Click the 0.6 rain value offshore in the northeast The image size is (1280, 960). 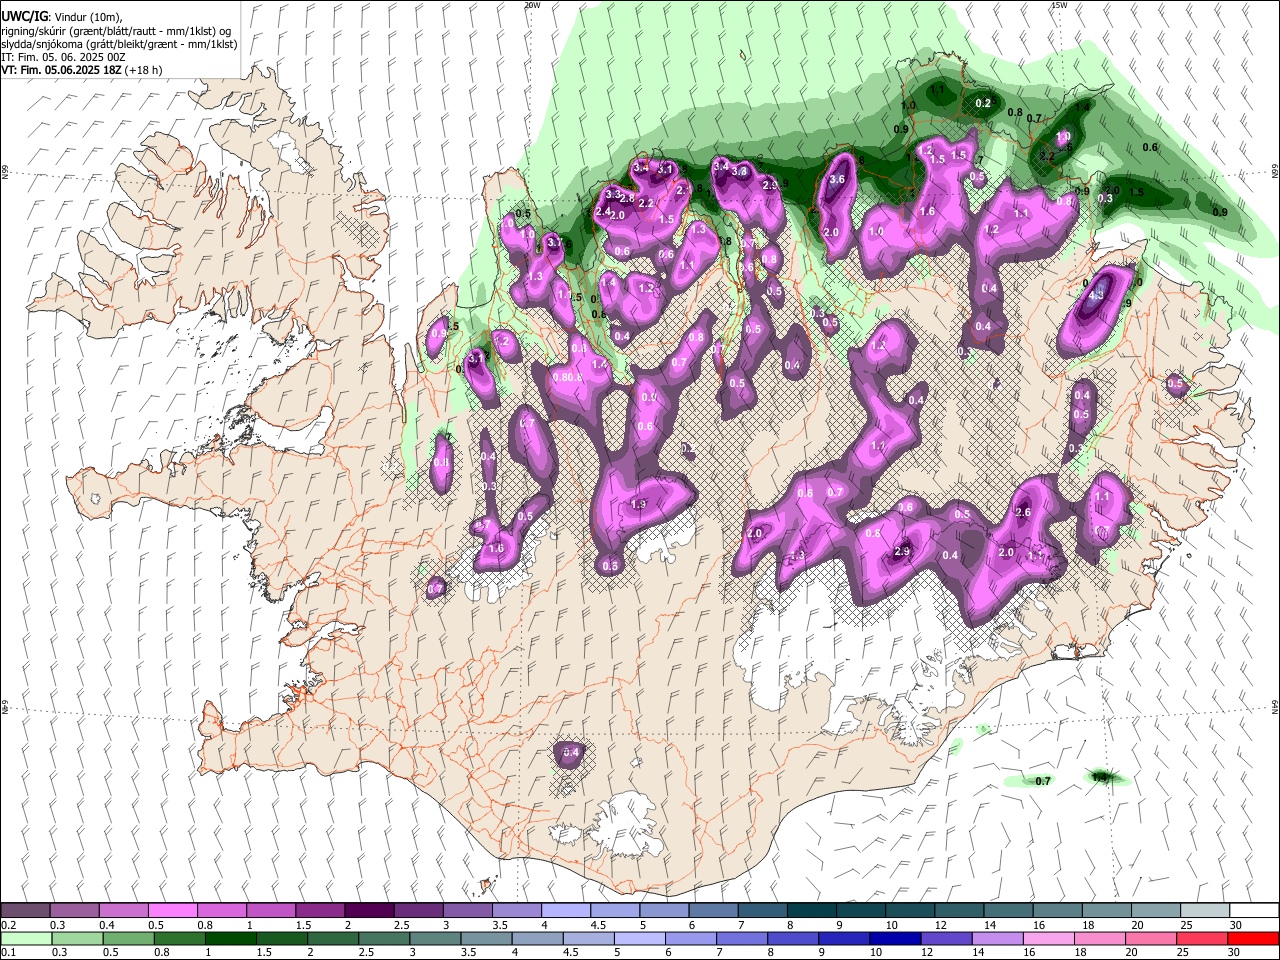[x=1150, y=148]
